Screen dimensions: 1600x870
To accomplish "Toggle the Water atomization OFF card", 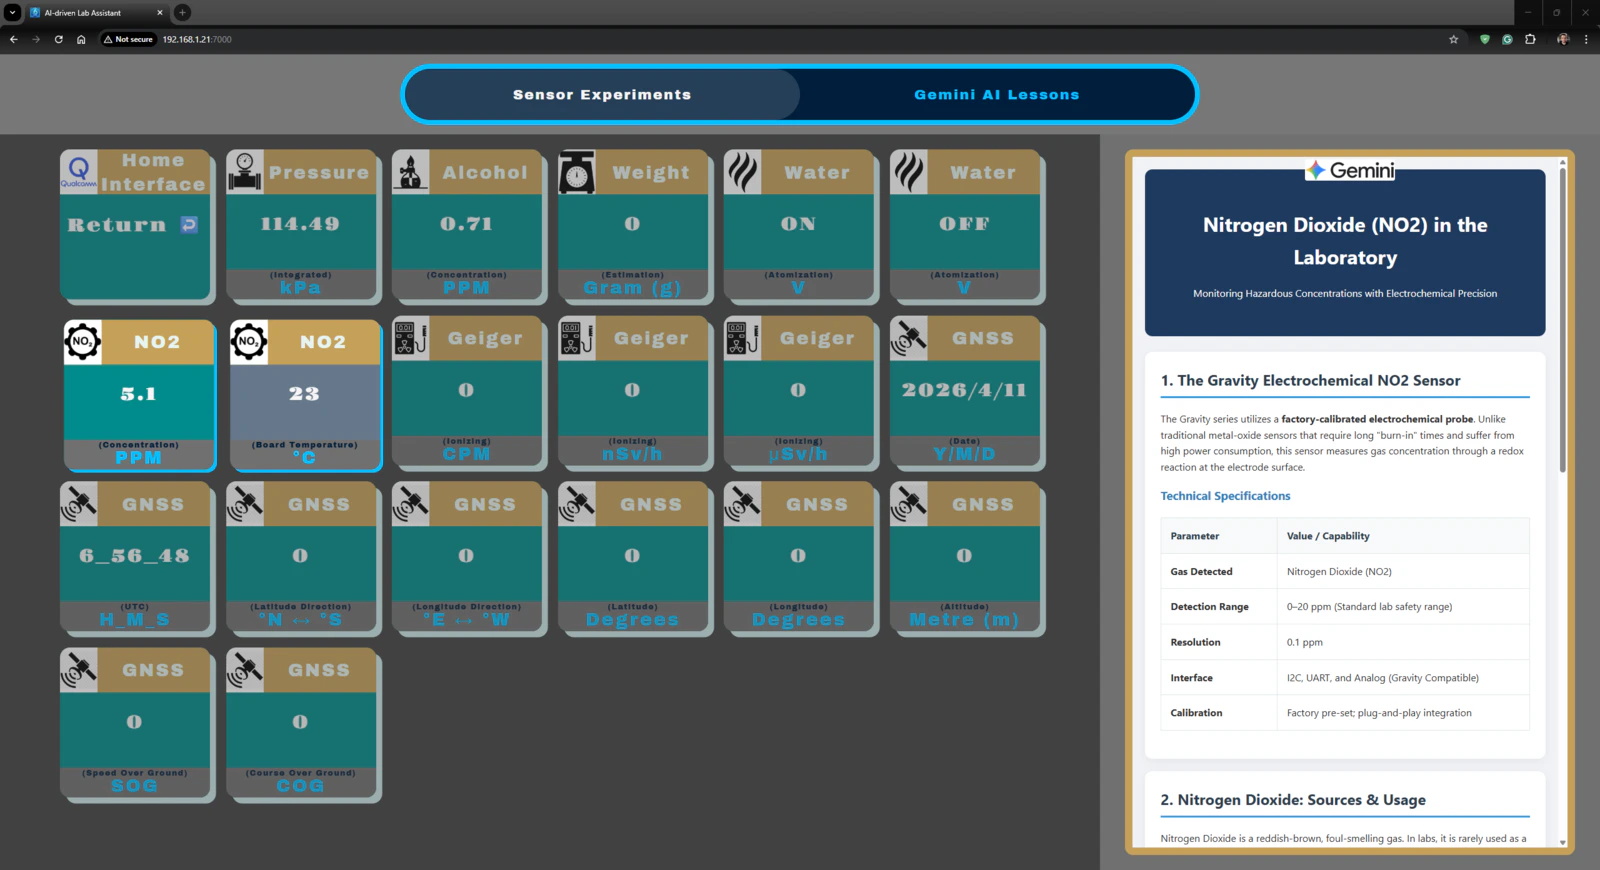I will 965,226.
